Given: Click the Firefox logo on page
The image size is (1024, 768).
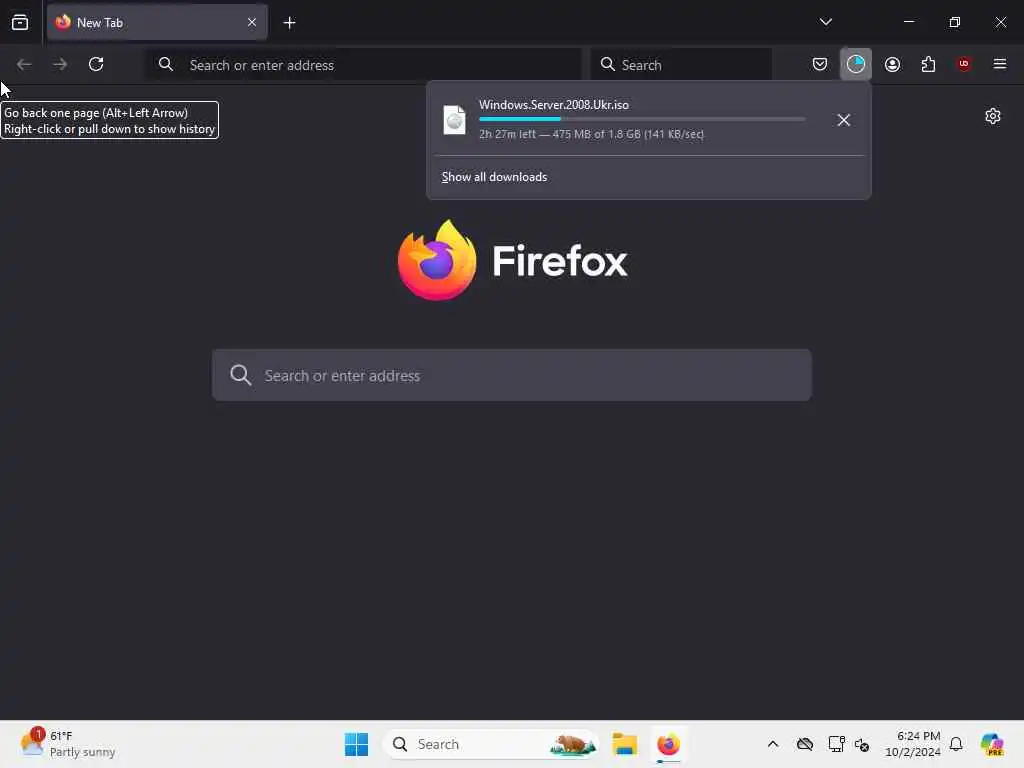Looking at the screenshot, I should (437, 261).
